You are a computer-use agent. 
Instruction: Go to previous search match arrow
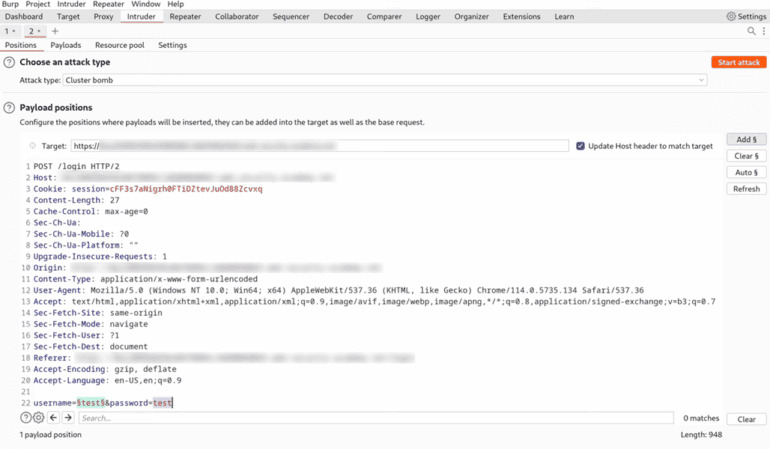point(54,418)
